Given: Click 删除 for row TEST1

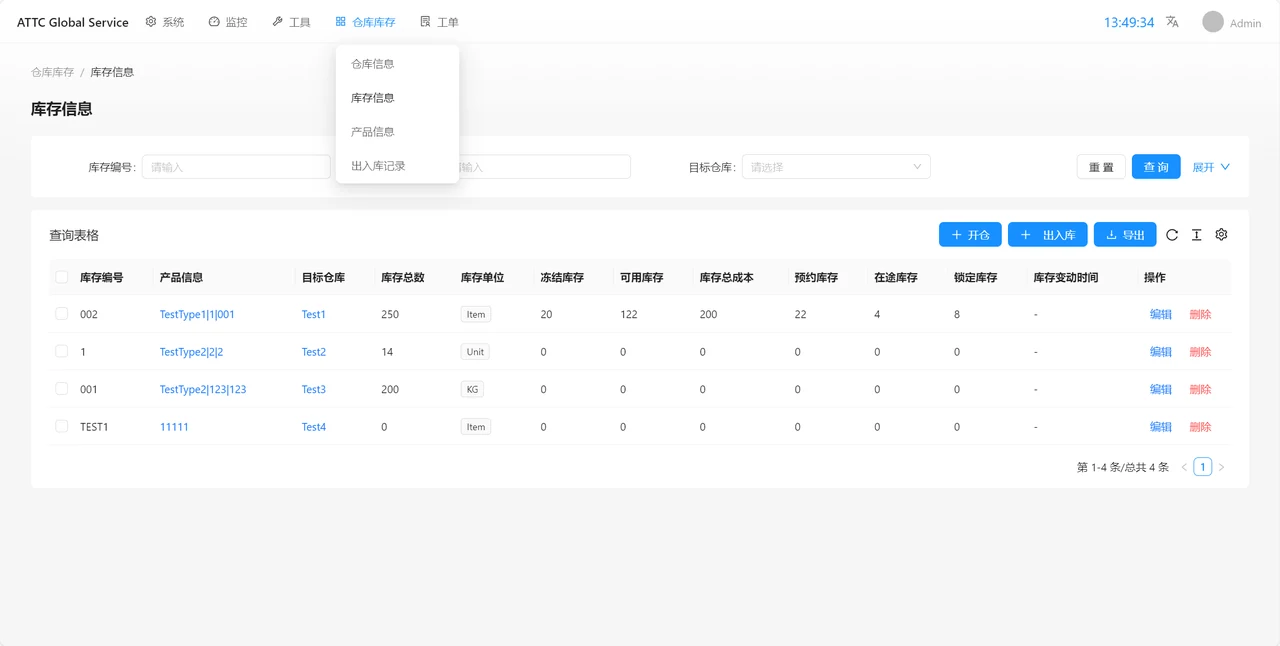Looking at the screenshot, I should (x=1200, y=427).
